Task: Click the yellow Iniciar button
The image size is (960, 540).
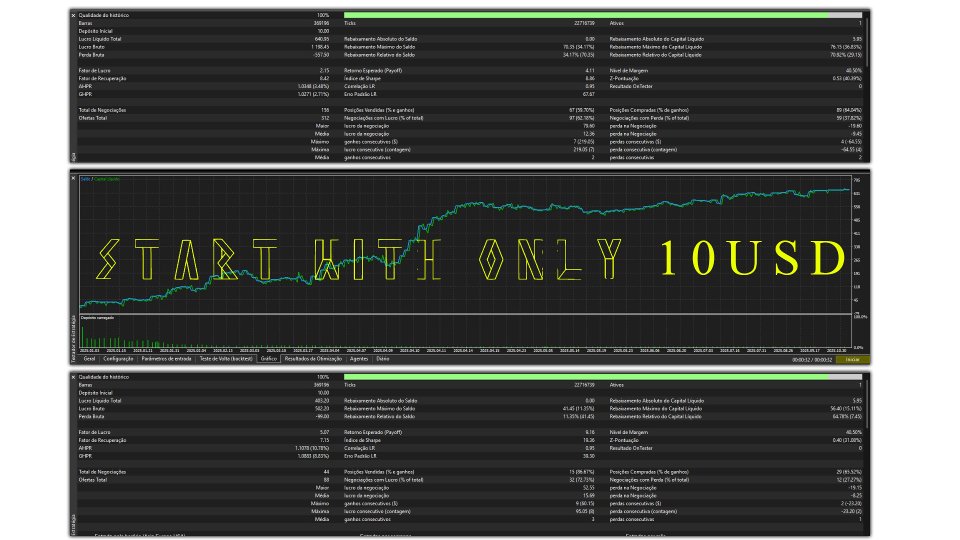Action: [852, 359]
